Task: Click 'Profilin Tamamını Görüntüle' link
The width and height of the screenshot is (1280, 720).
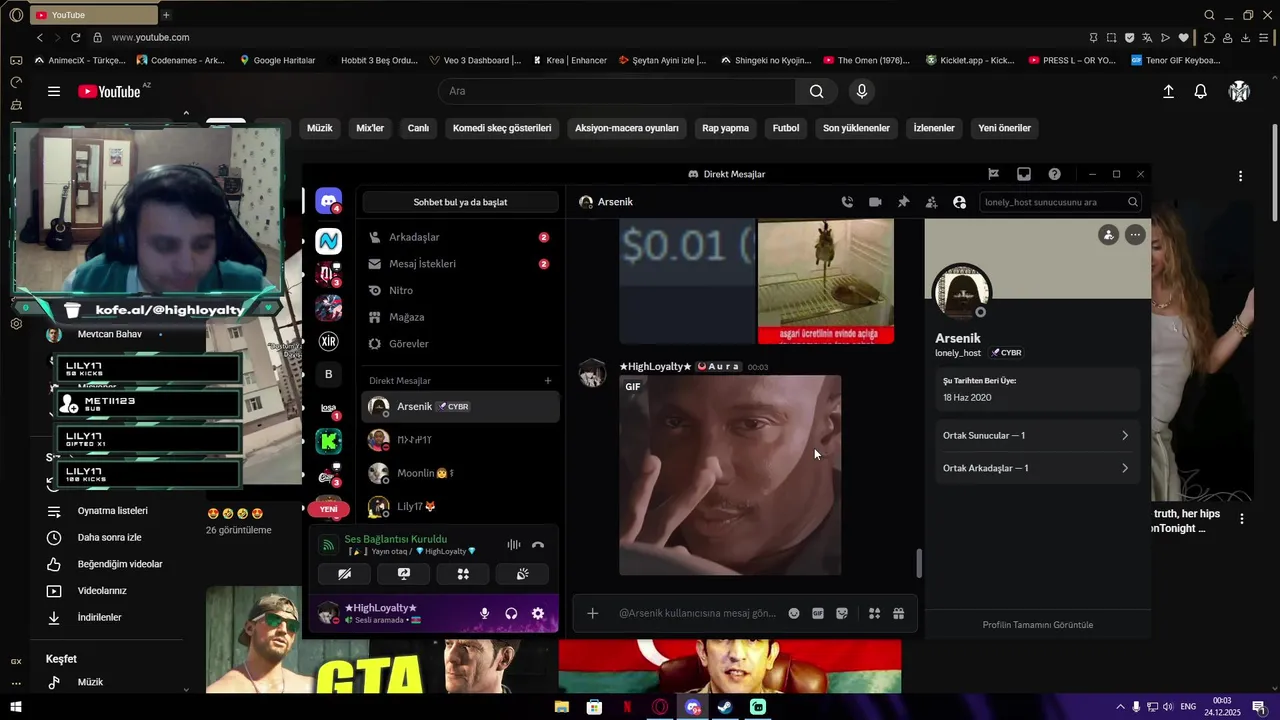Action: (x=1037, y=625)
